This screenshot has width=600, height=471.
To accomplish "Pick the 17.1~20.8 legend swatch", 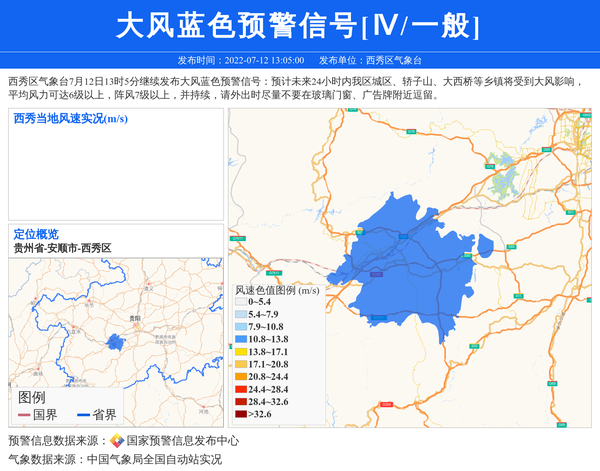I will click(x=240, y=365).
